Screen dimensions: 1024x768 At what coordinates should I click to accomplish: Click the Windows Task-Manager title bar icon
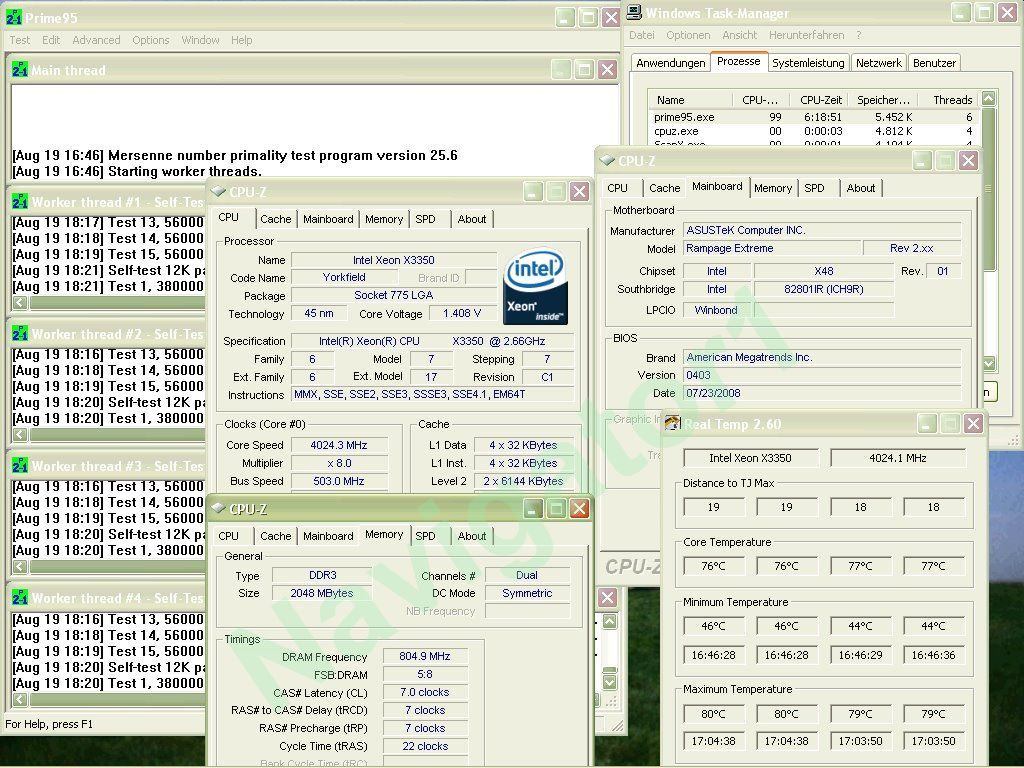point(633,12)
